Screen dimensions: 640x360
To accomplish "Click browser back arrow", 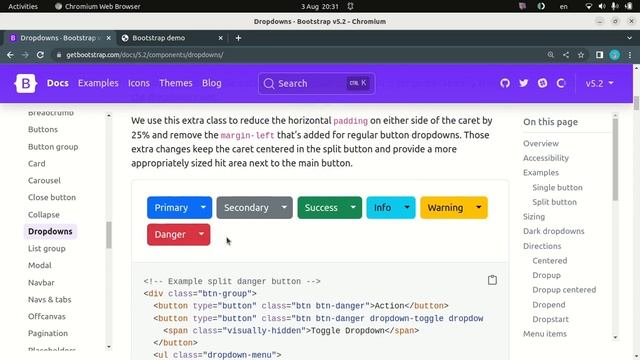I will (10, 55).
